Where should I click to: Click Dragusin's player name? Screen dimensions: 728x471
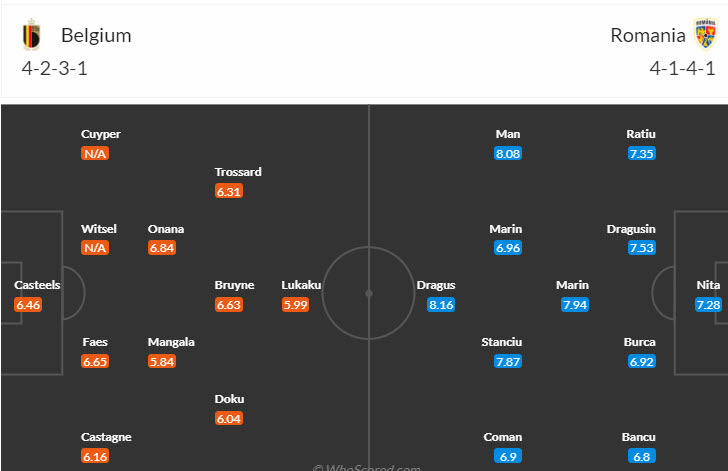631,229
